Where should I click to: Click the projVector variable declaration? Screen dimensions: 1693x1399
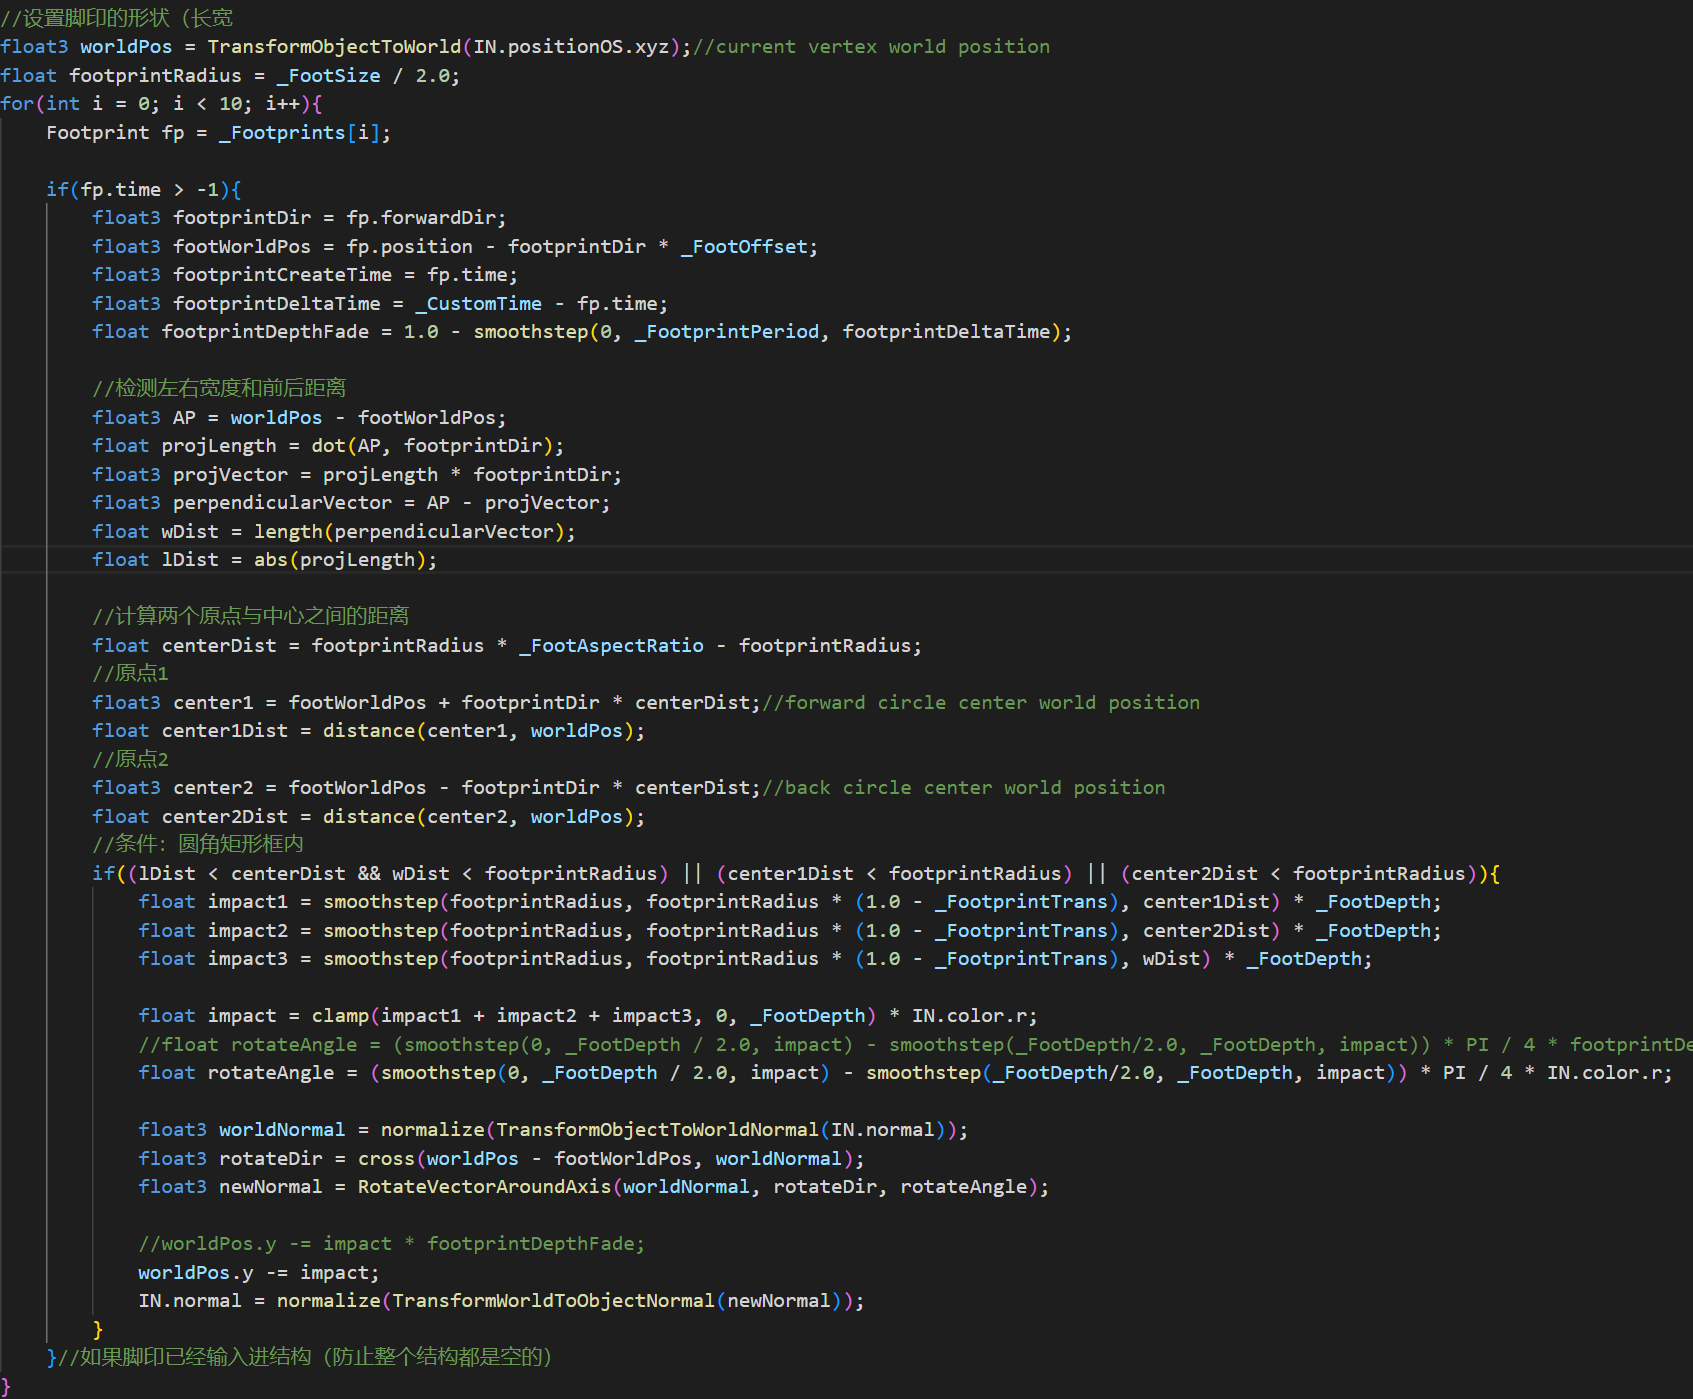click(230, 475)
